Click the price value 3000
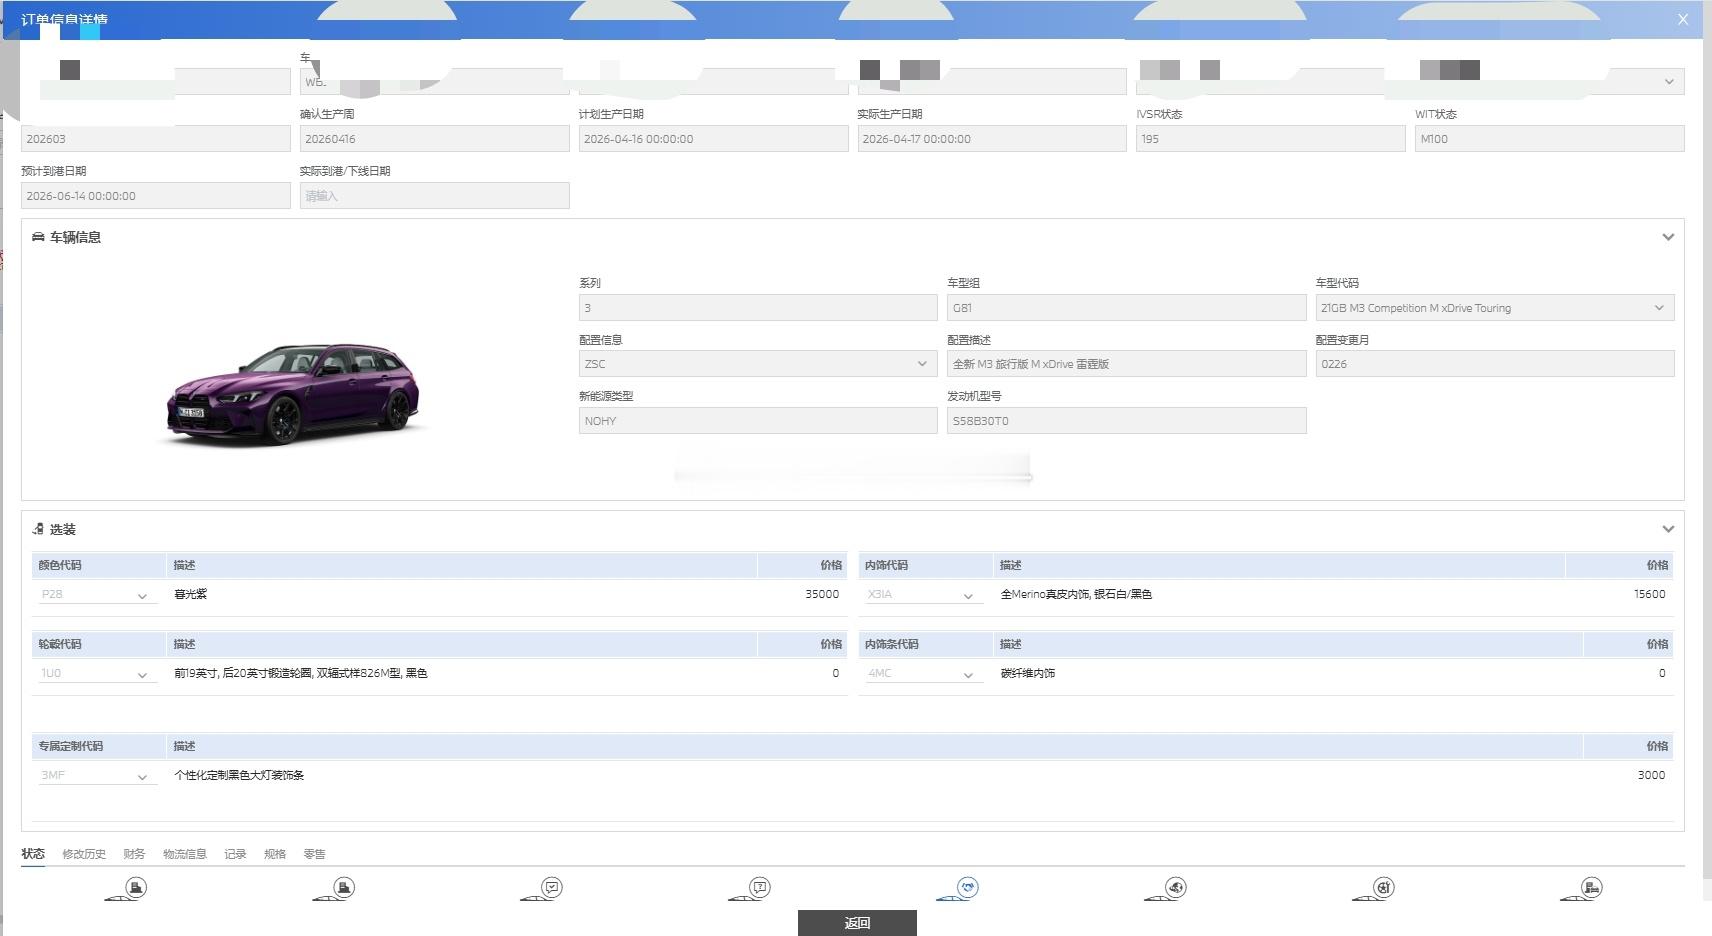Screen dimensions: 1712x936 1651,775
